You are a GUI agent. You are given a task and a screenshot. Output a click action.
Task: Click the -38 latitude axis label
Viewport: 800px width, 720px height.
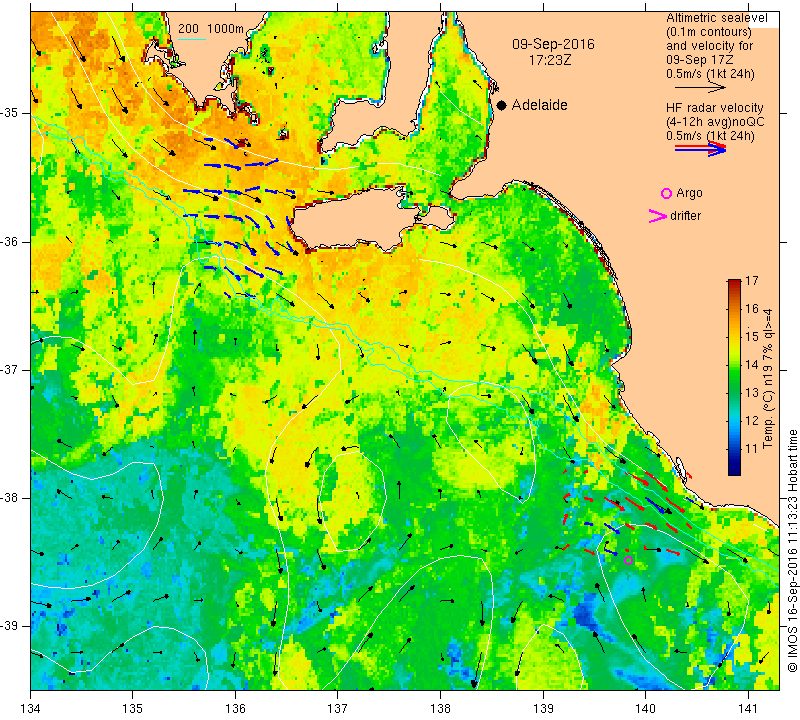pos(10,498)
